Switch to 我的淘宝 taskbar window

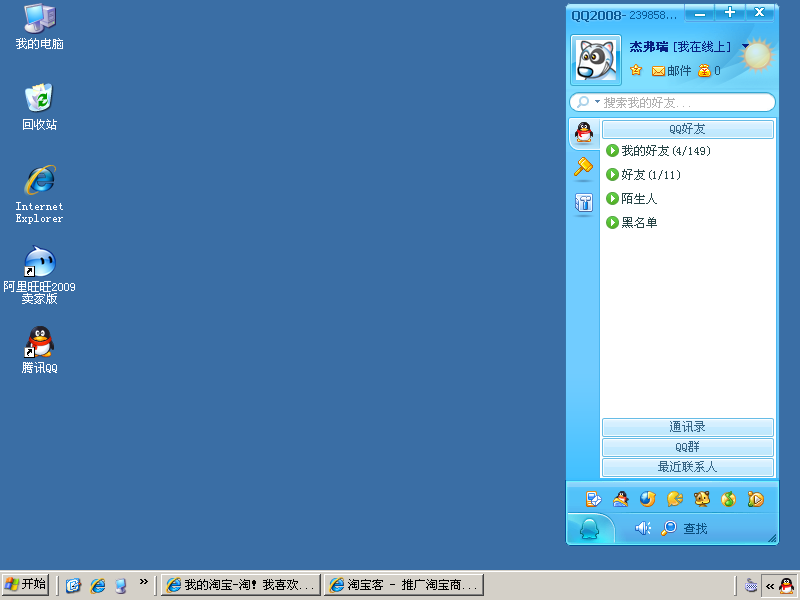click(241, 585)
